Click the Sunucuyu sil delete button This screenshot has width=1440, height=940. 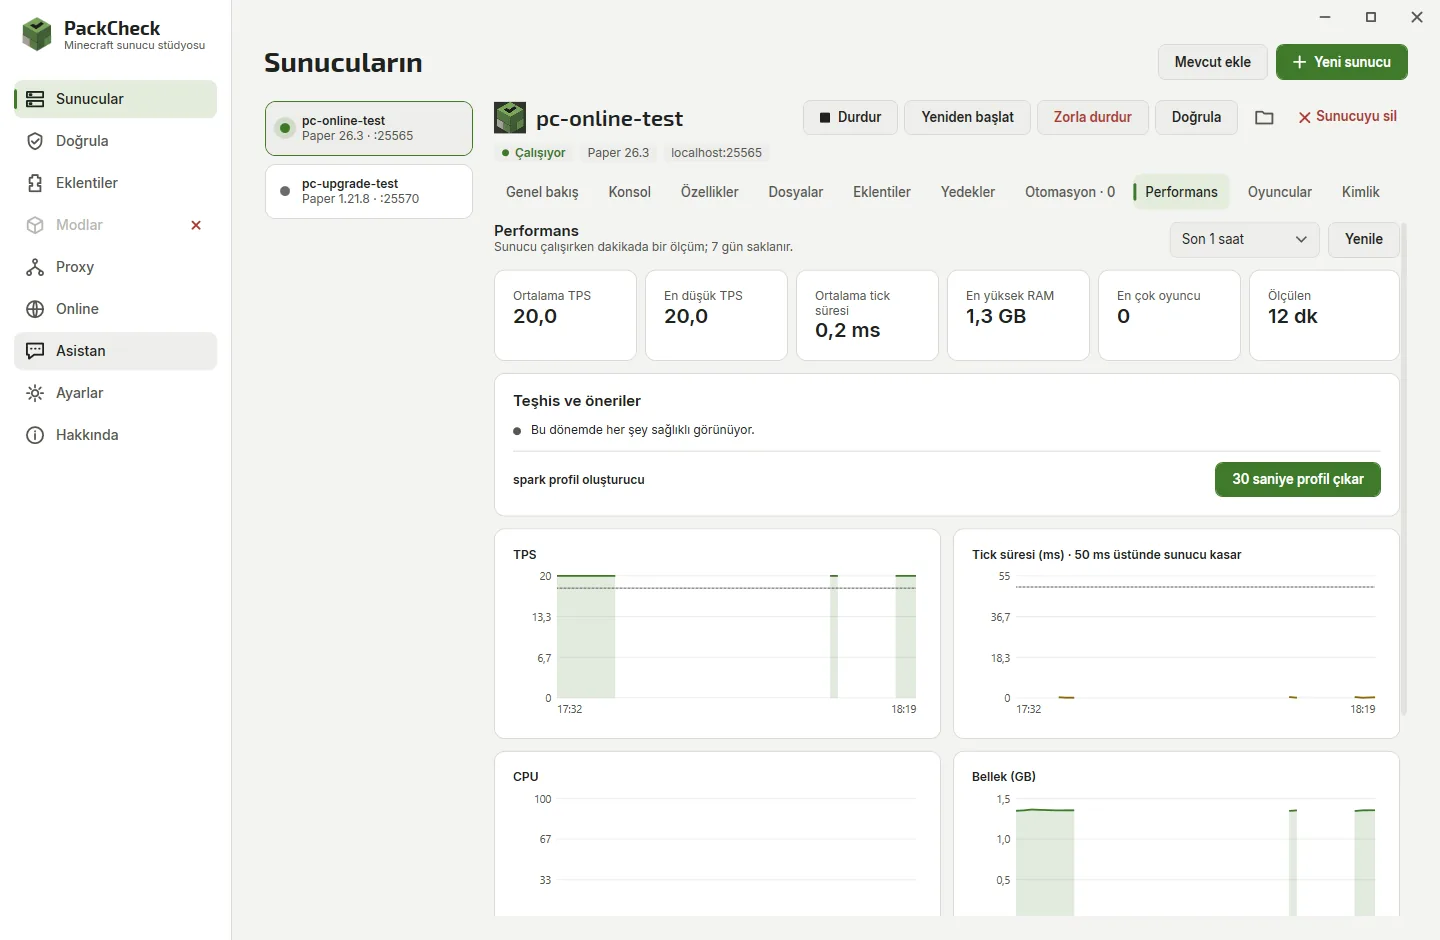pos(1347,117)
